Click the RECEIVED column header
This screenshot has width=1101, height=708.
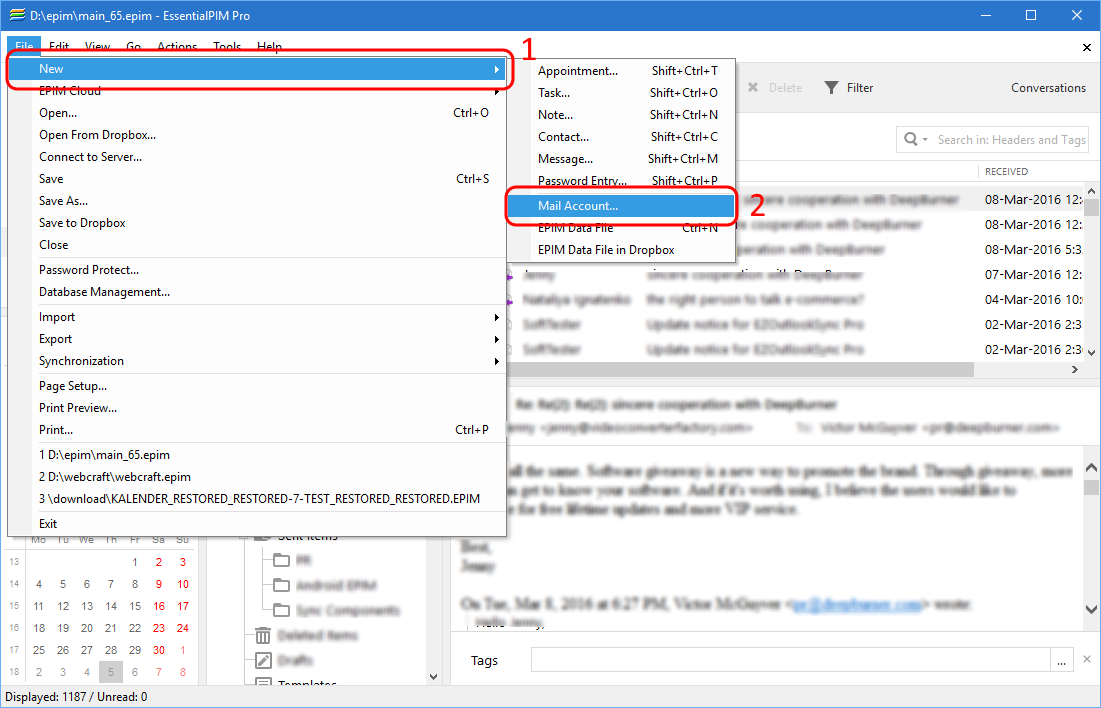pos(1006,171)
